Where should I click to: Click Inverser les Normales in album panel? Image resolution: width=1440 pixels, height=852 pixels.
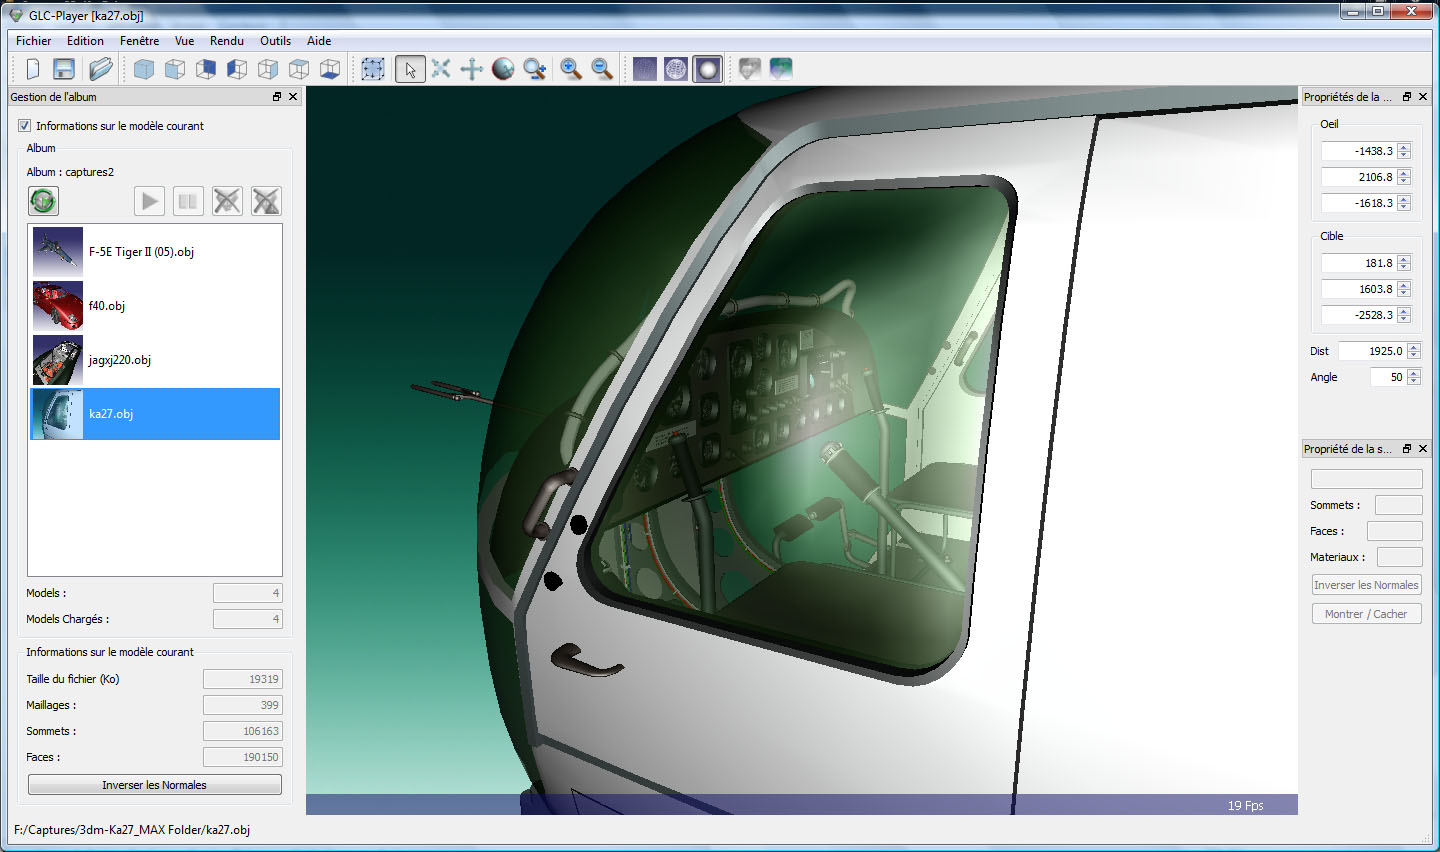pos(155,785)
